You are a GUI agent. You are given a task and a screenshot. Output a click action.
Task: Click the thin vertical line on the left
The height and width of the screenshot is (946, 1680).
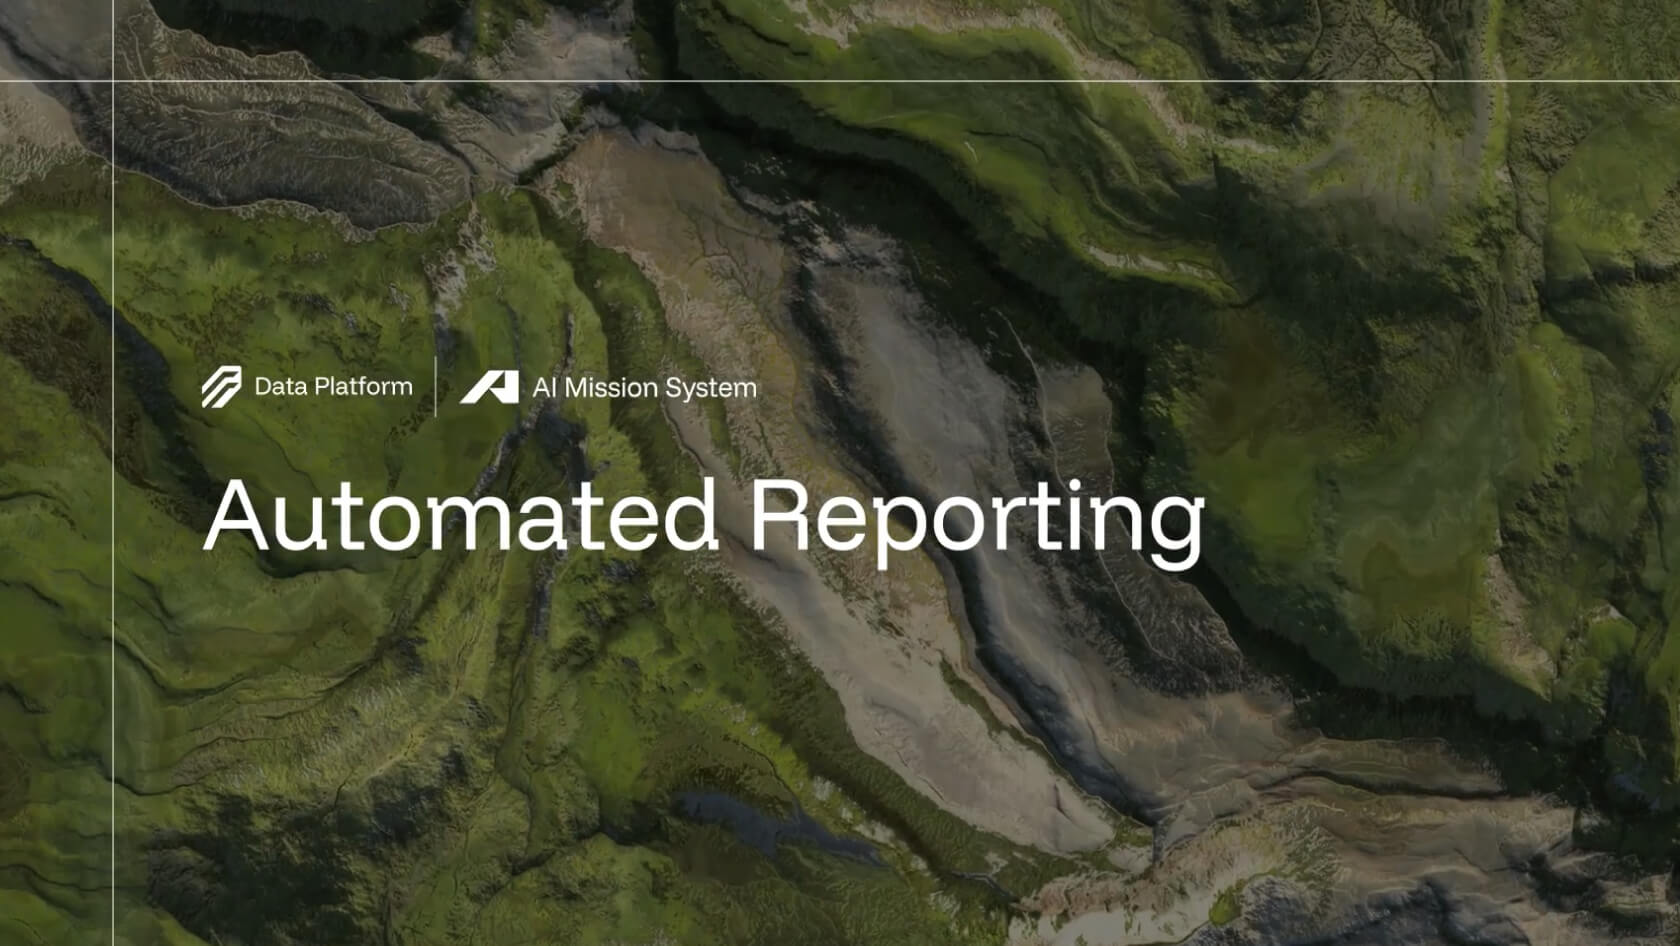[x=113, y=600]
